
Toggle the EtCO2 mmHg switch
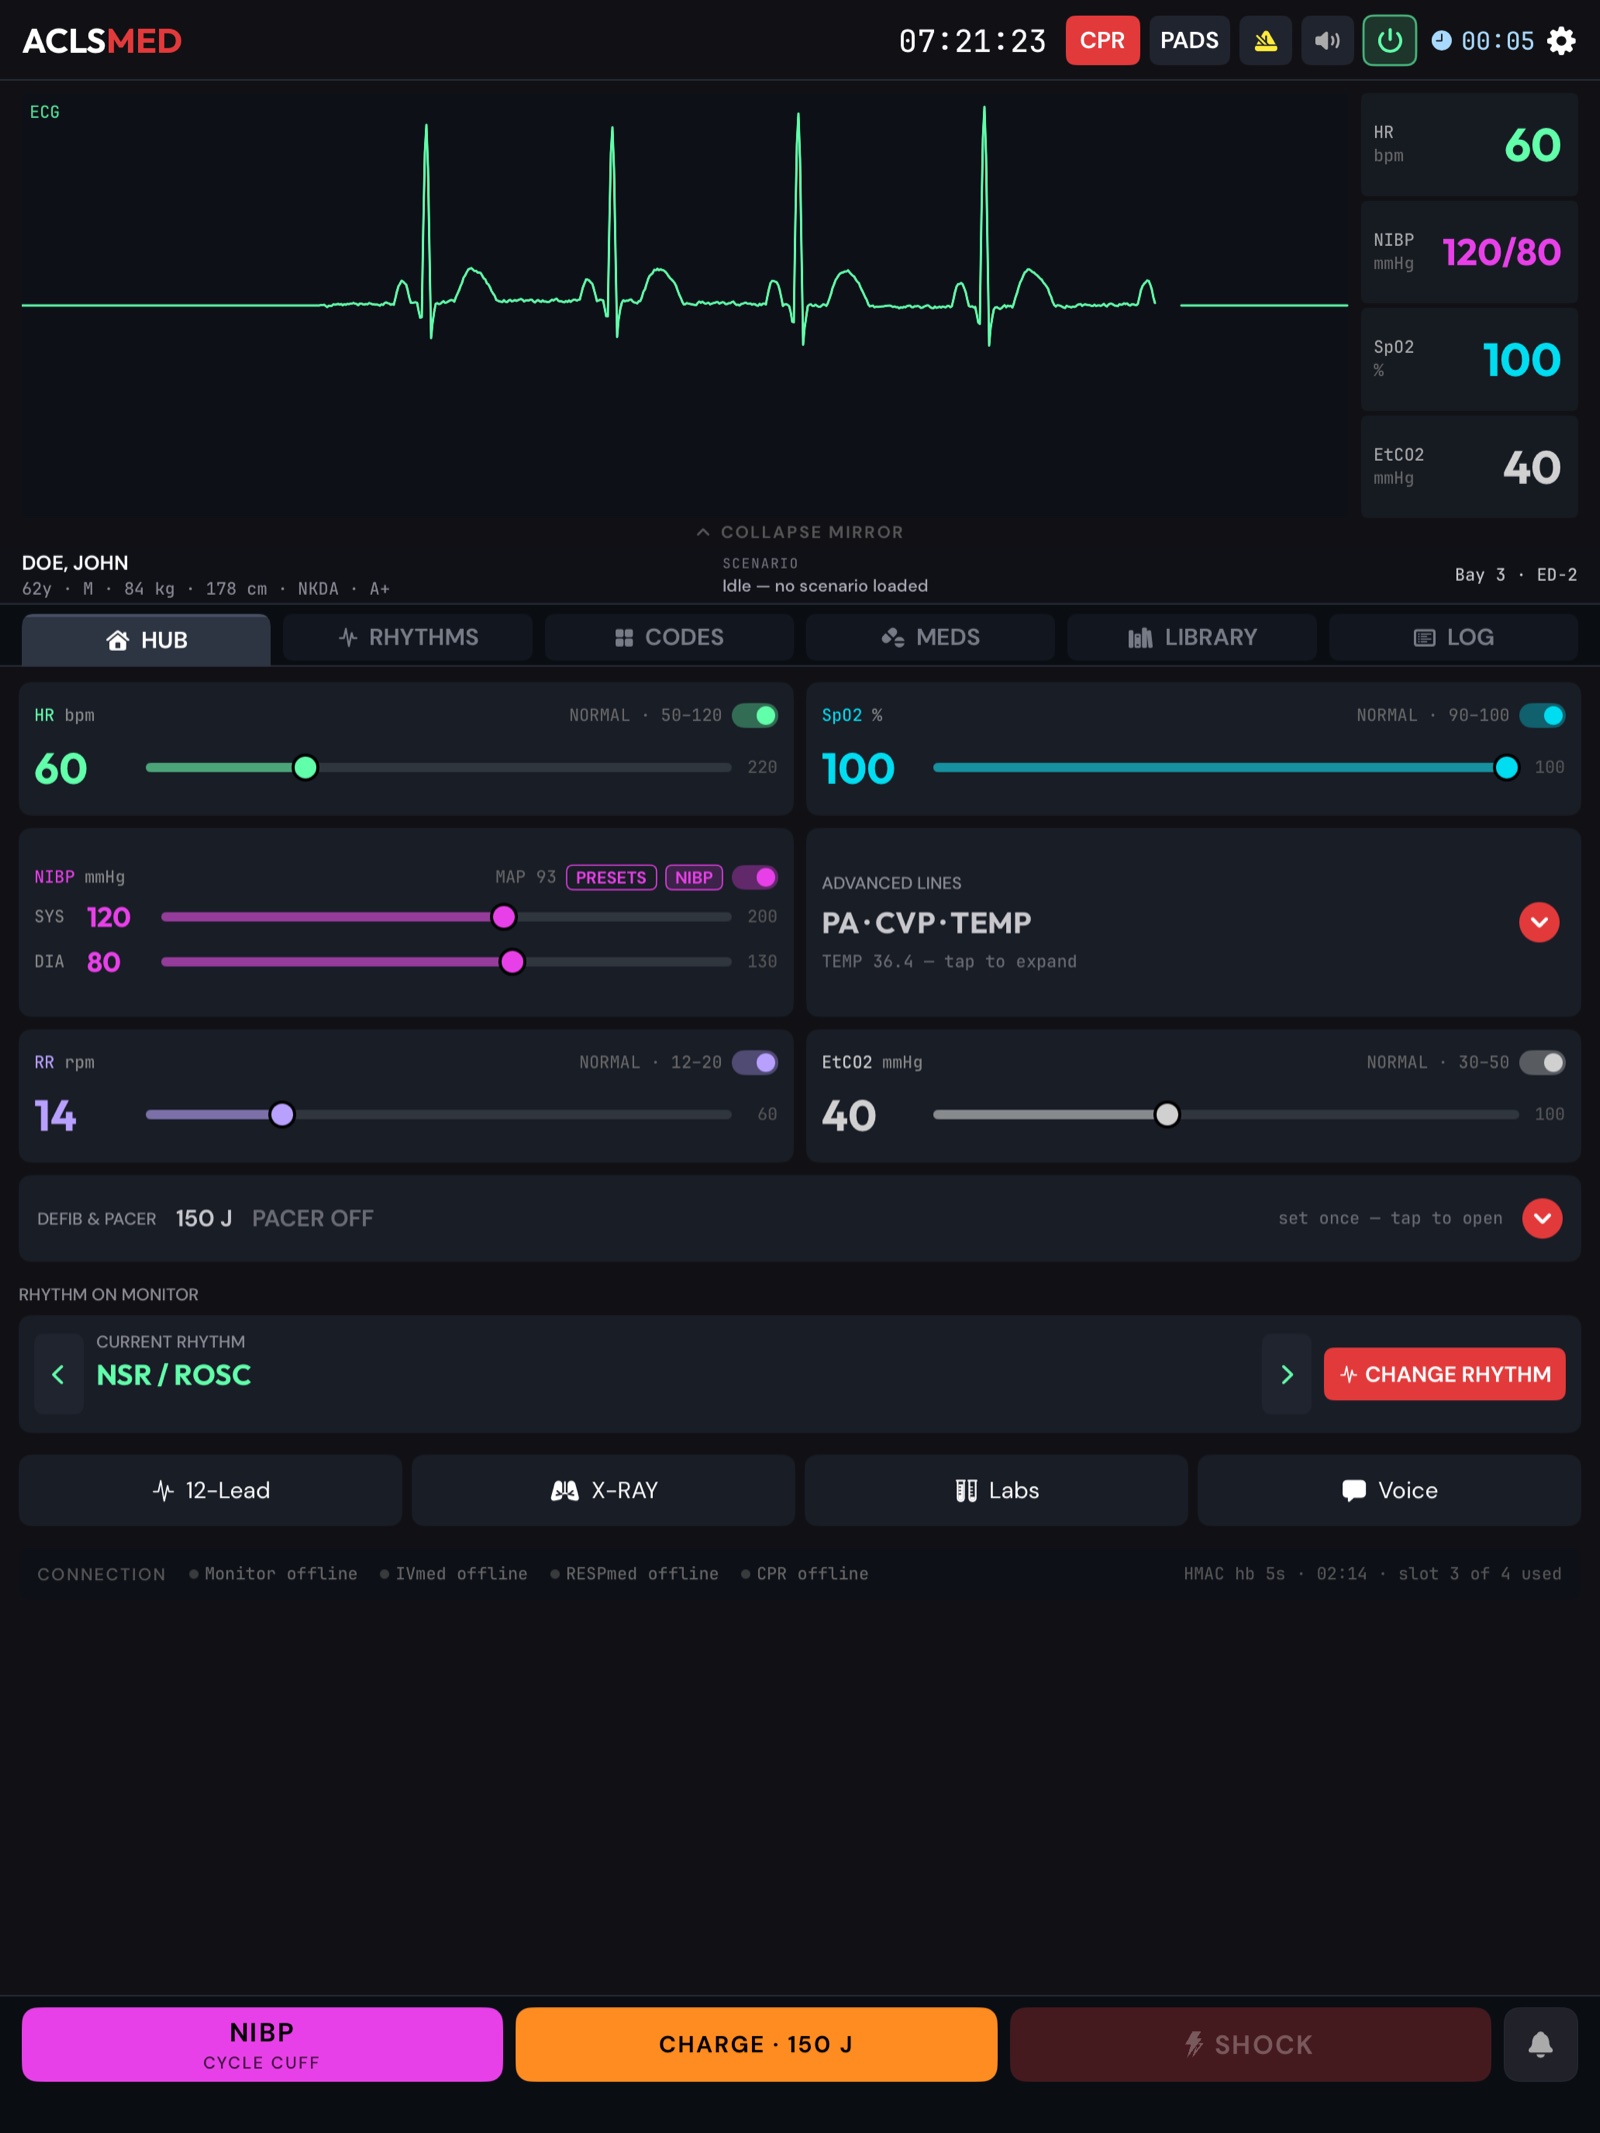1542,1062
